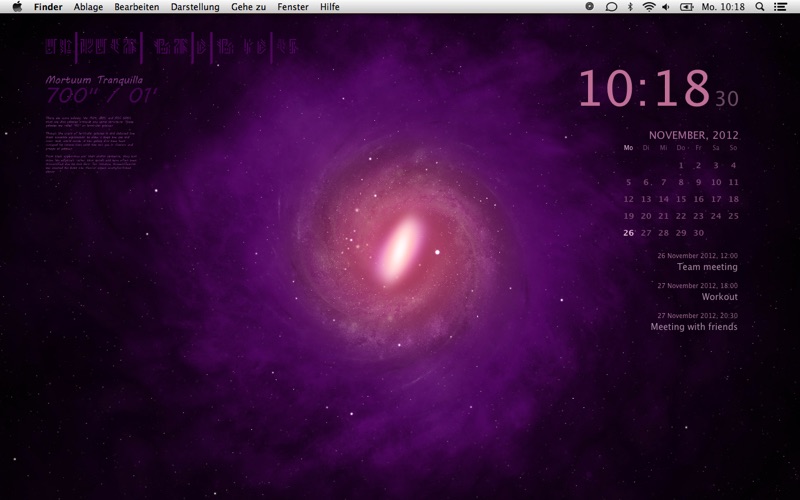Click the volume speaker icon
Screen dimensions: 800x500
(666, 7)
